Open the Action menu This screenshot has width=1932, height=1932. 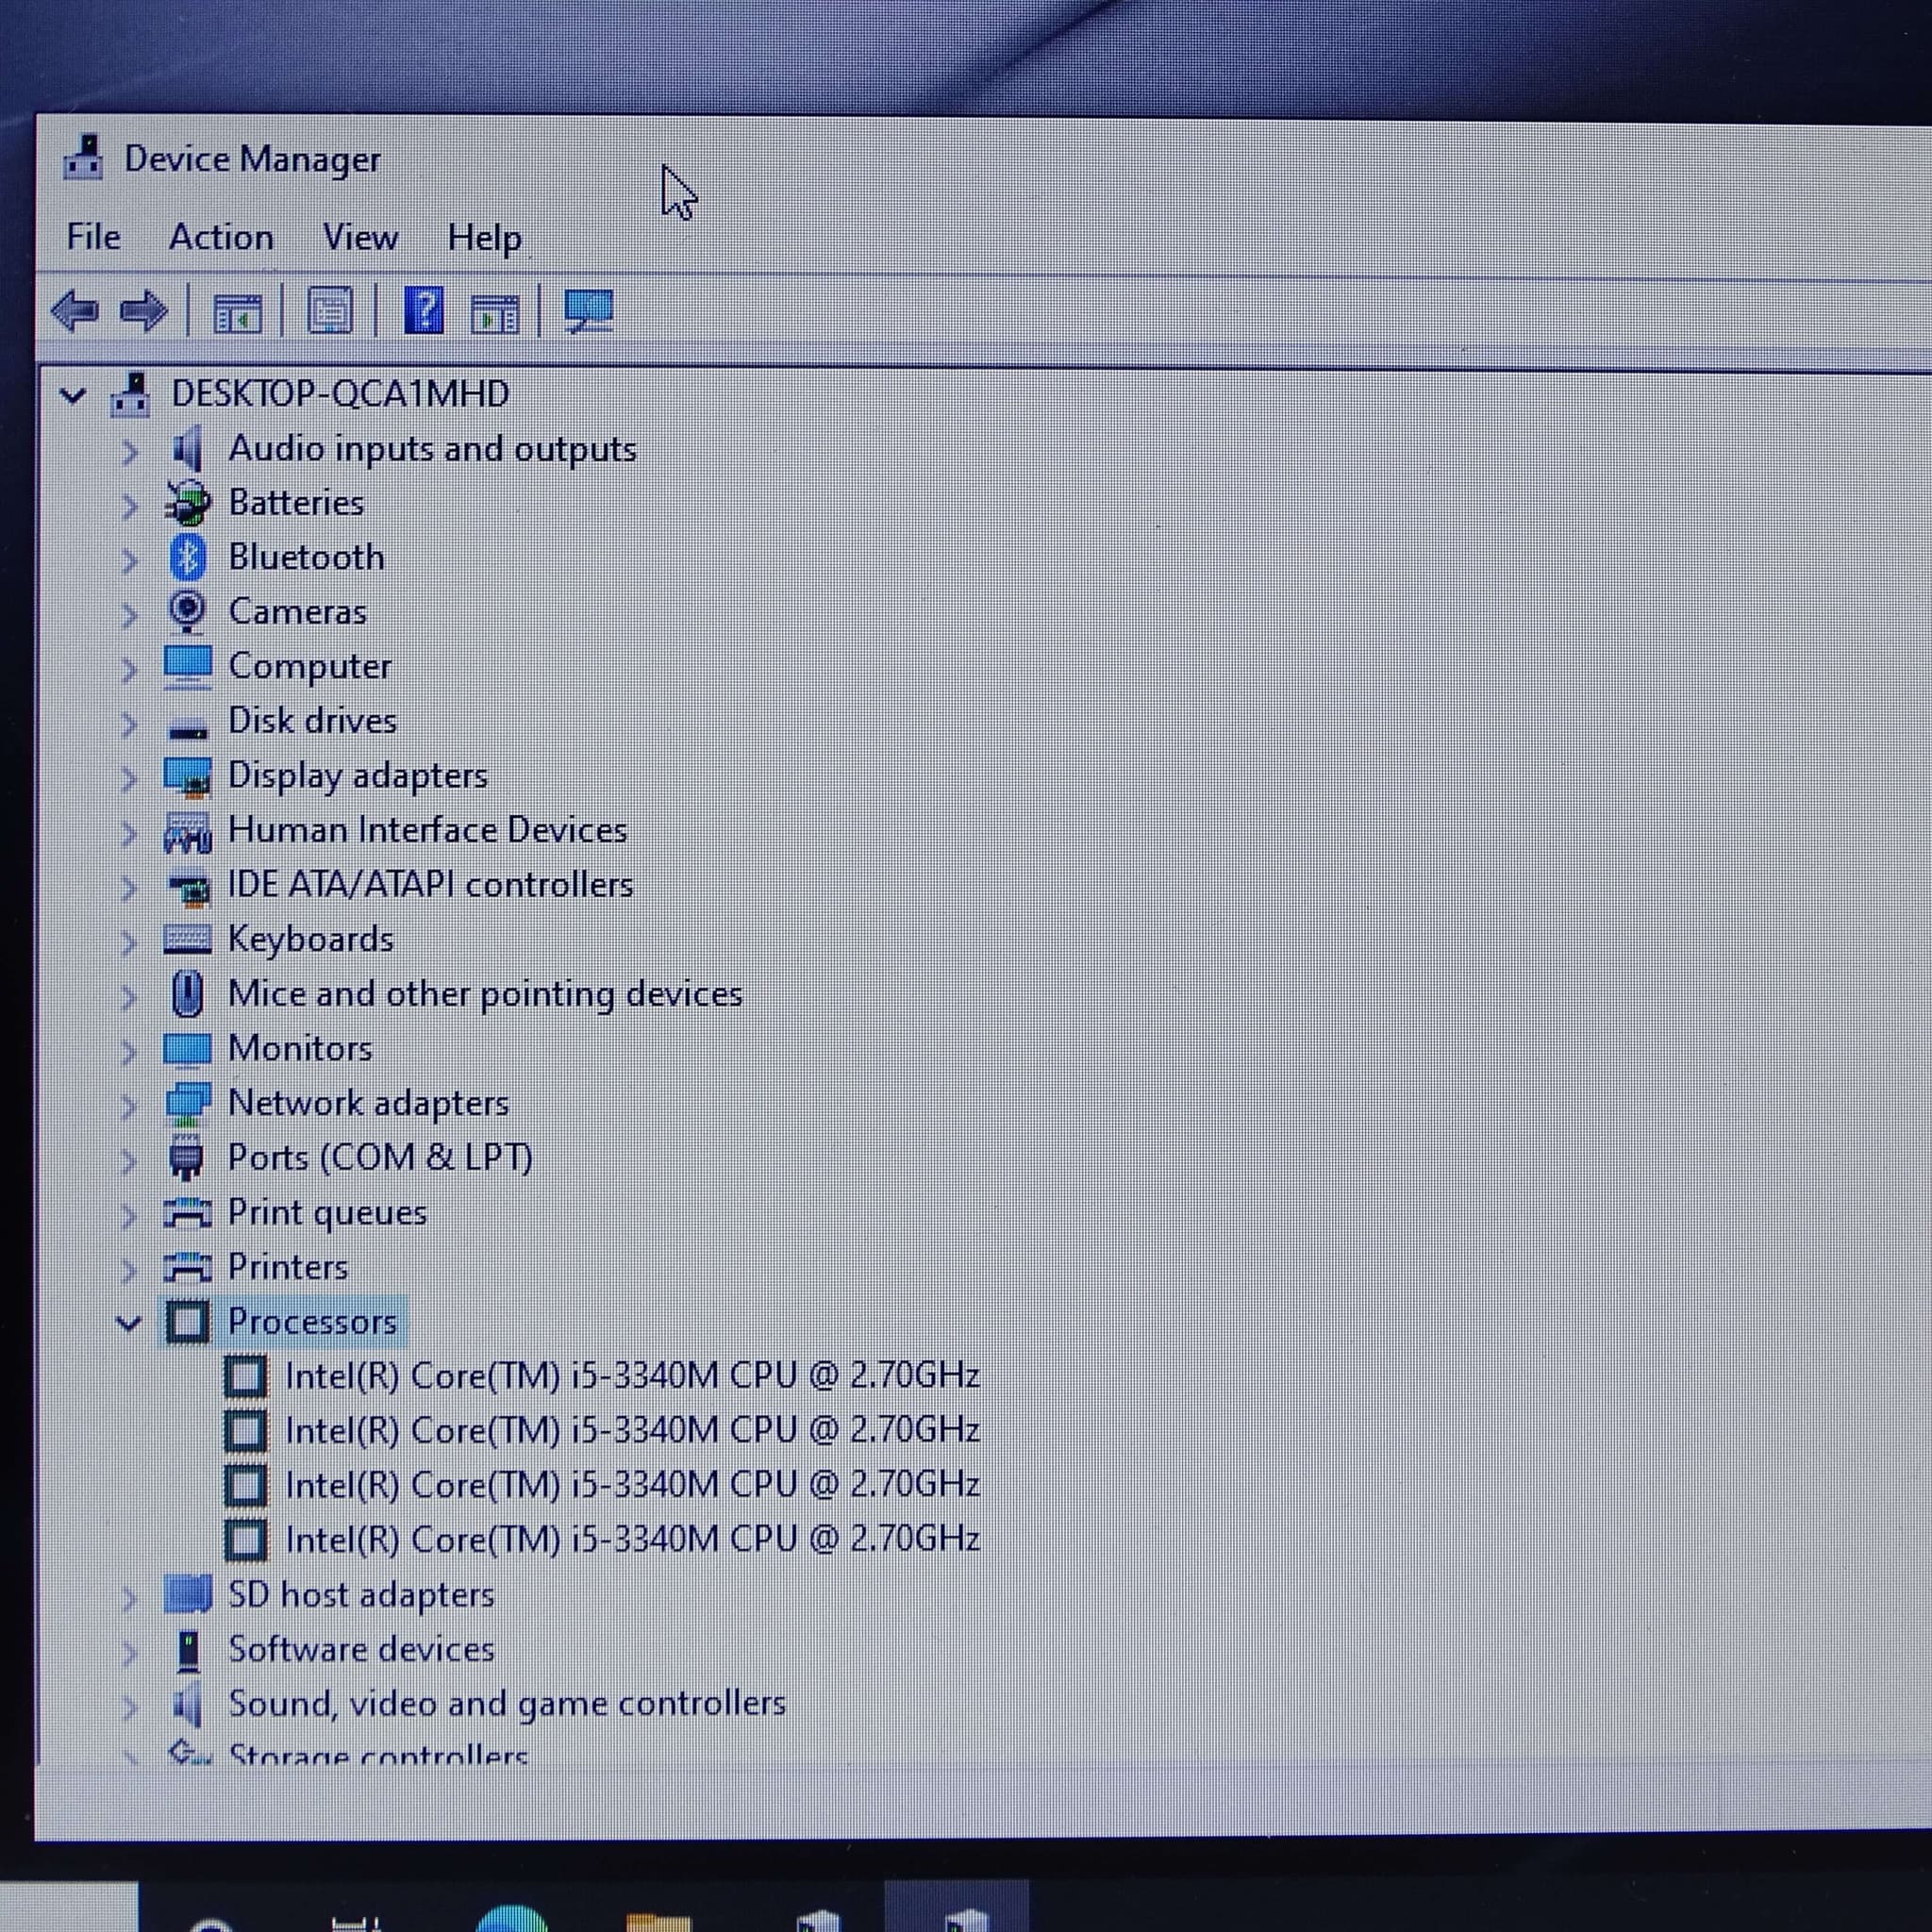point(221,237)
